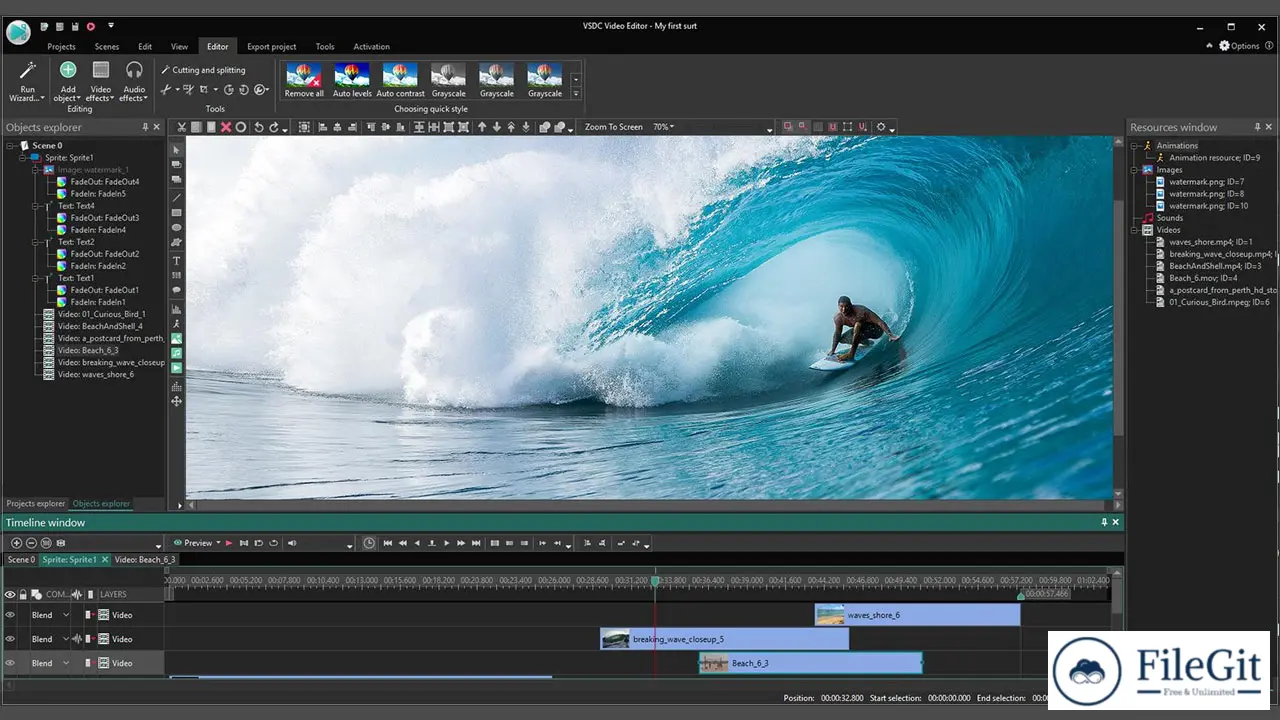The image size is (1280, 720).
Task: Click Zoom To Screen button
Action: tap(614, 127)
